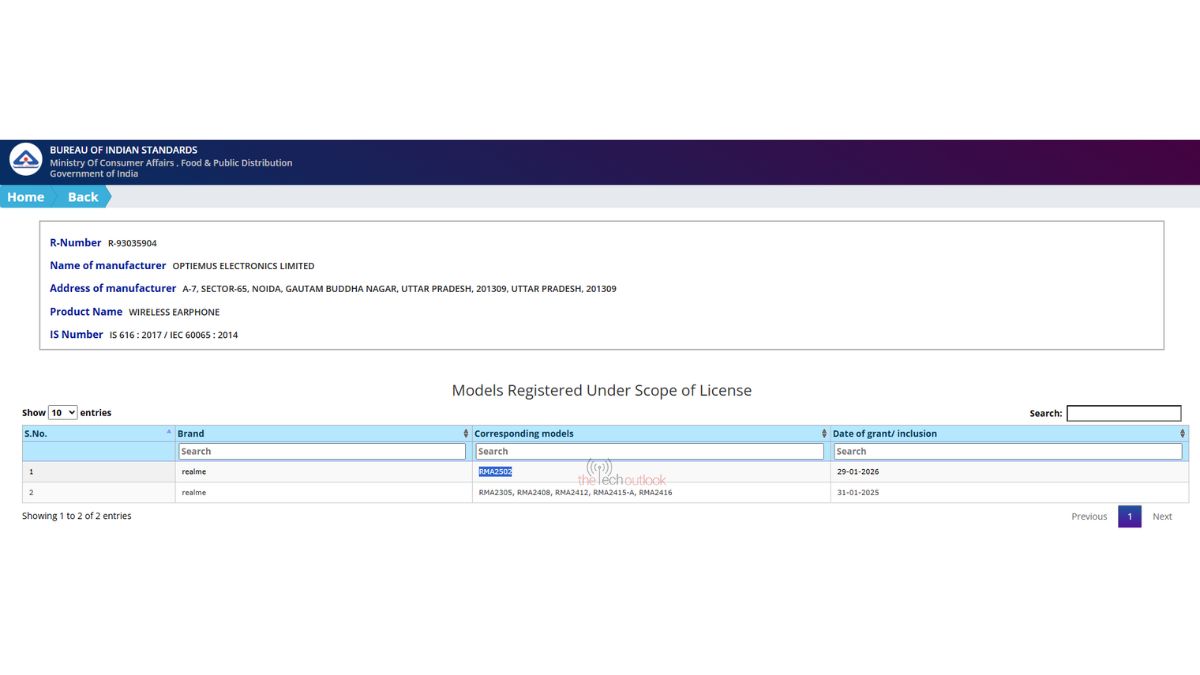1200x675 pixels.
Task: Select the realme brand cell in row 1
Action: (x=194, y=472)
